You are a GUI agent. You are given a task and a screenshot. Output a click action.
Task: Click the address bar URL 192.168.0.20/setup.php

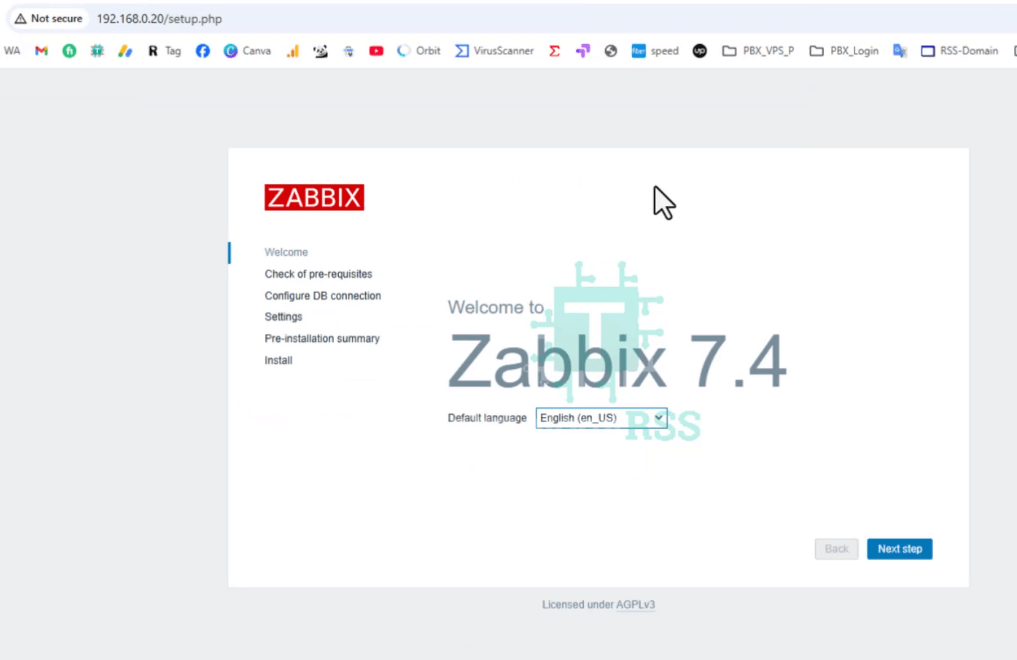click(x=159, y=19)
